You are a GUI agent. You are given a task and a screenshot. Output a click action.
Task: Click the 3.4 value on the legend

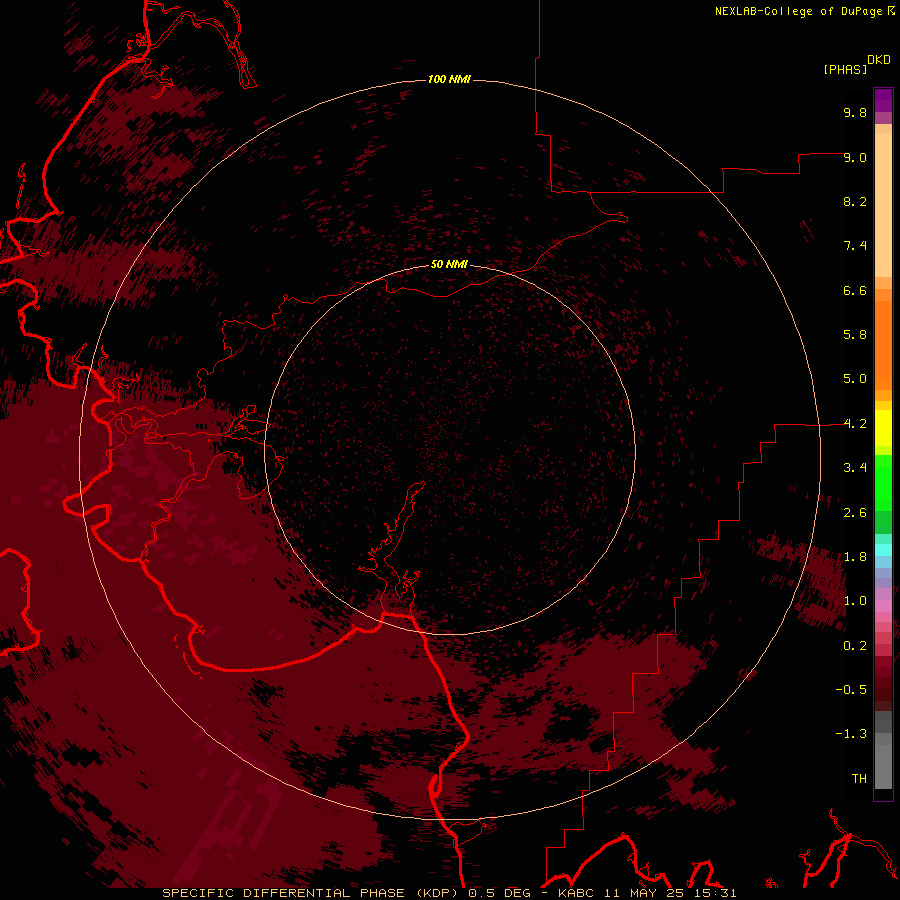click(x=855, y=468)
